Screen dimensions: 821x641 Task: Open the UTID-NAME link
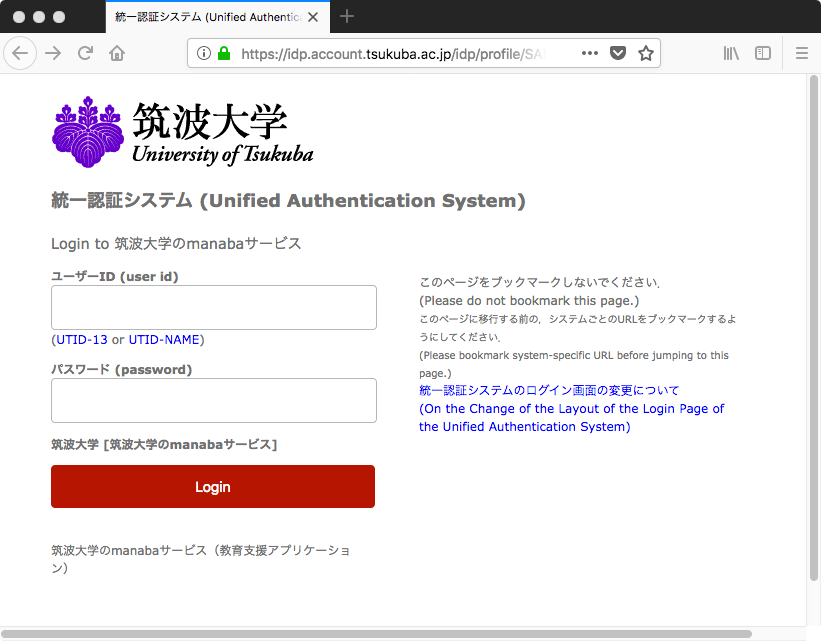pyautogui.click(x=164, y=340)
